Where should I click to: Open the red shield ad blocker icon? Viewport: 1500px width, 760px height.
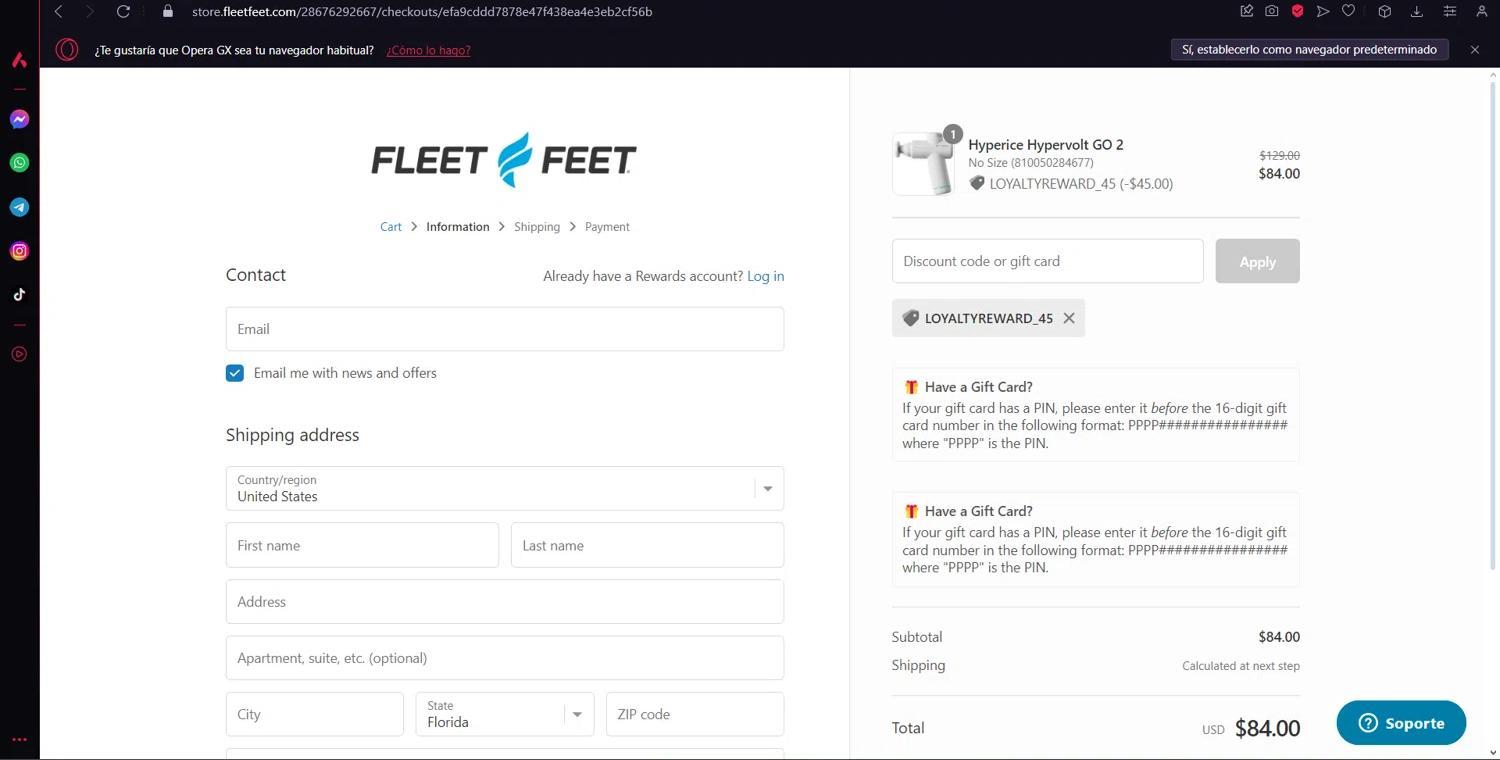click(x=1297, y=11)
